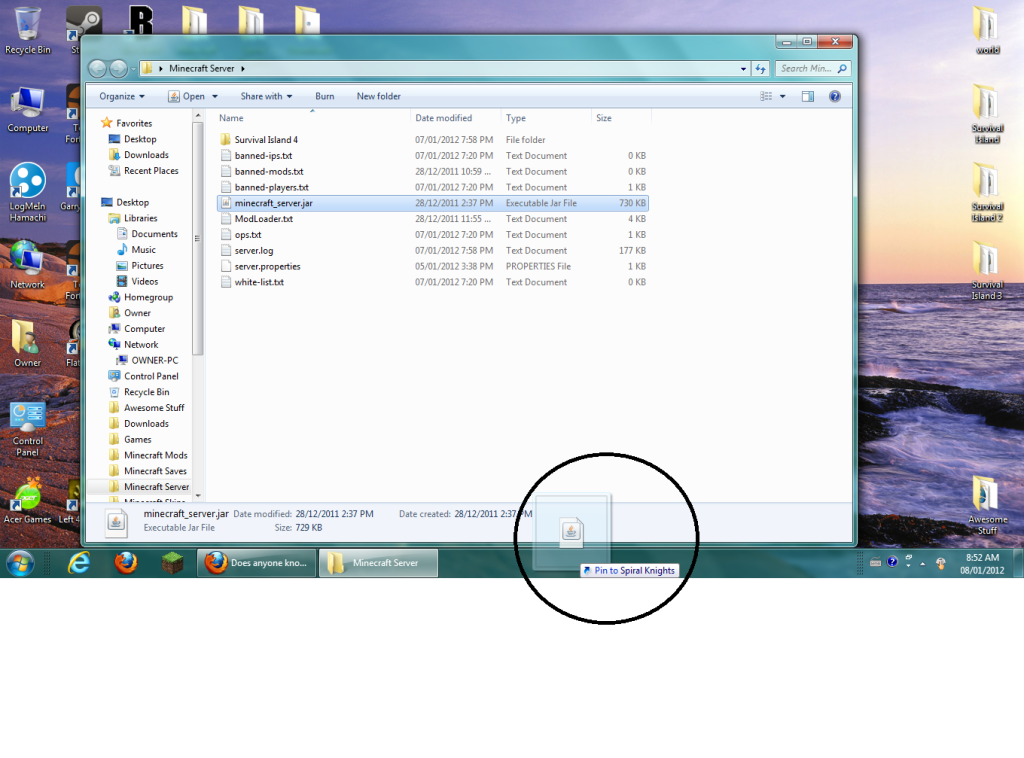Screen dimensions: 1024x758
Task: Expand the address bar history dropdown
Action: (743, 69)
